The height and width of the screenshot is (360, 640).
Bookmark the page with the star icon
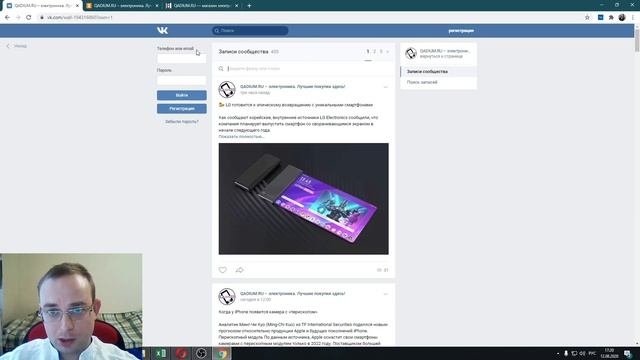tap(587, 18)
